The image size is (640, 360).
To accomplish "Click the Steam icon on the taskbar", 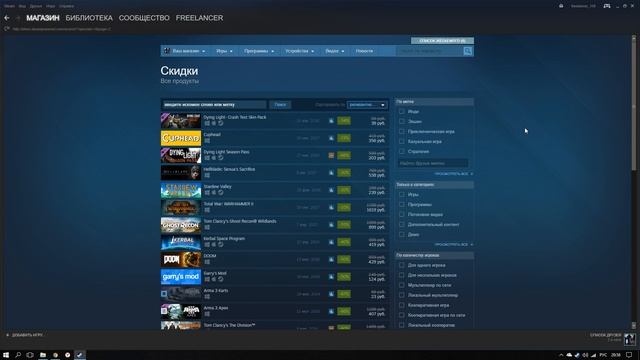I will 80,355.
